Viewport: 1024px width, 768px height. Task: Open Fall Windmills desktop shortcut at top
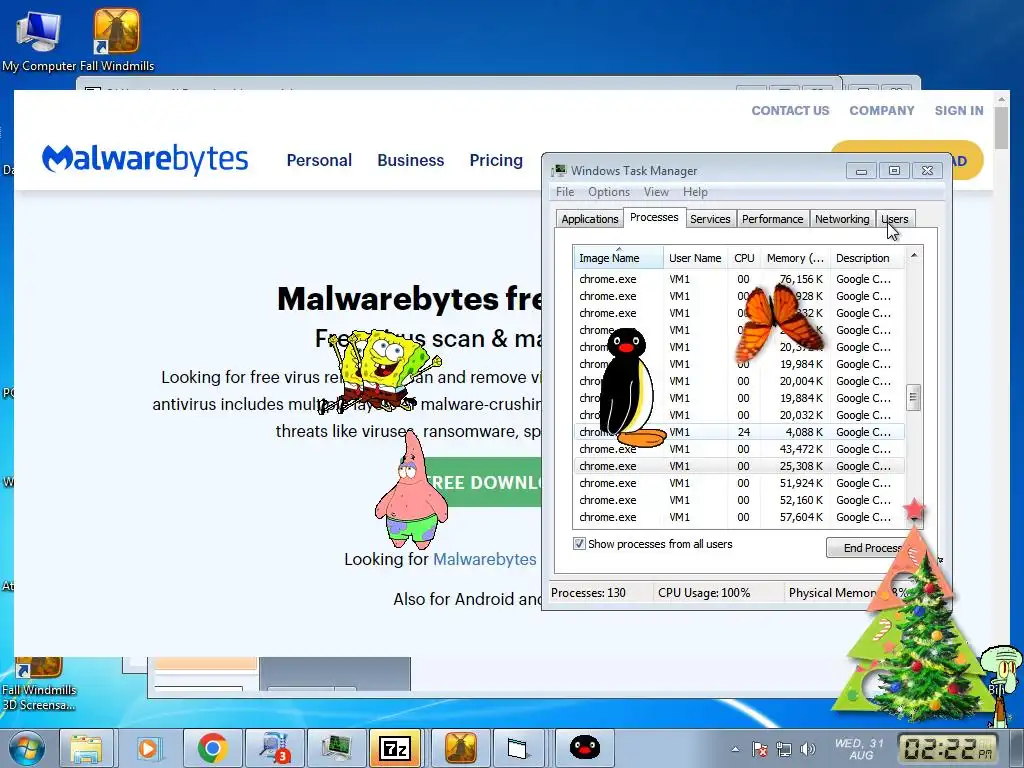(117, 39)
